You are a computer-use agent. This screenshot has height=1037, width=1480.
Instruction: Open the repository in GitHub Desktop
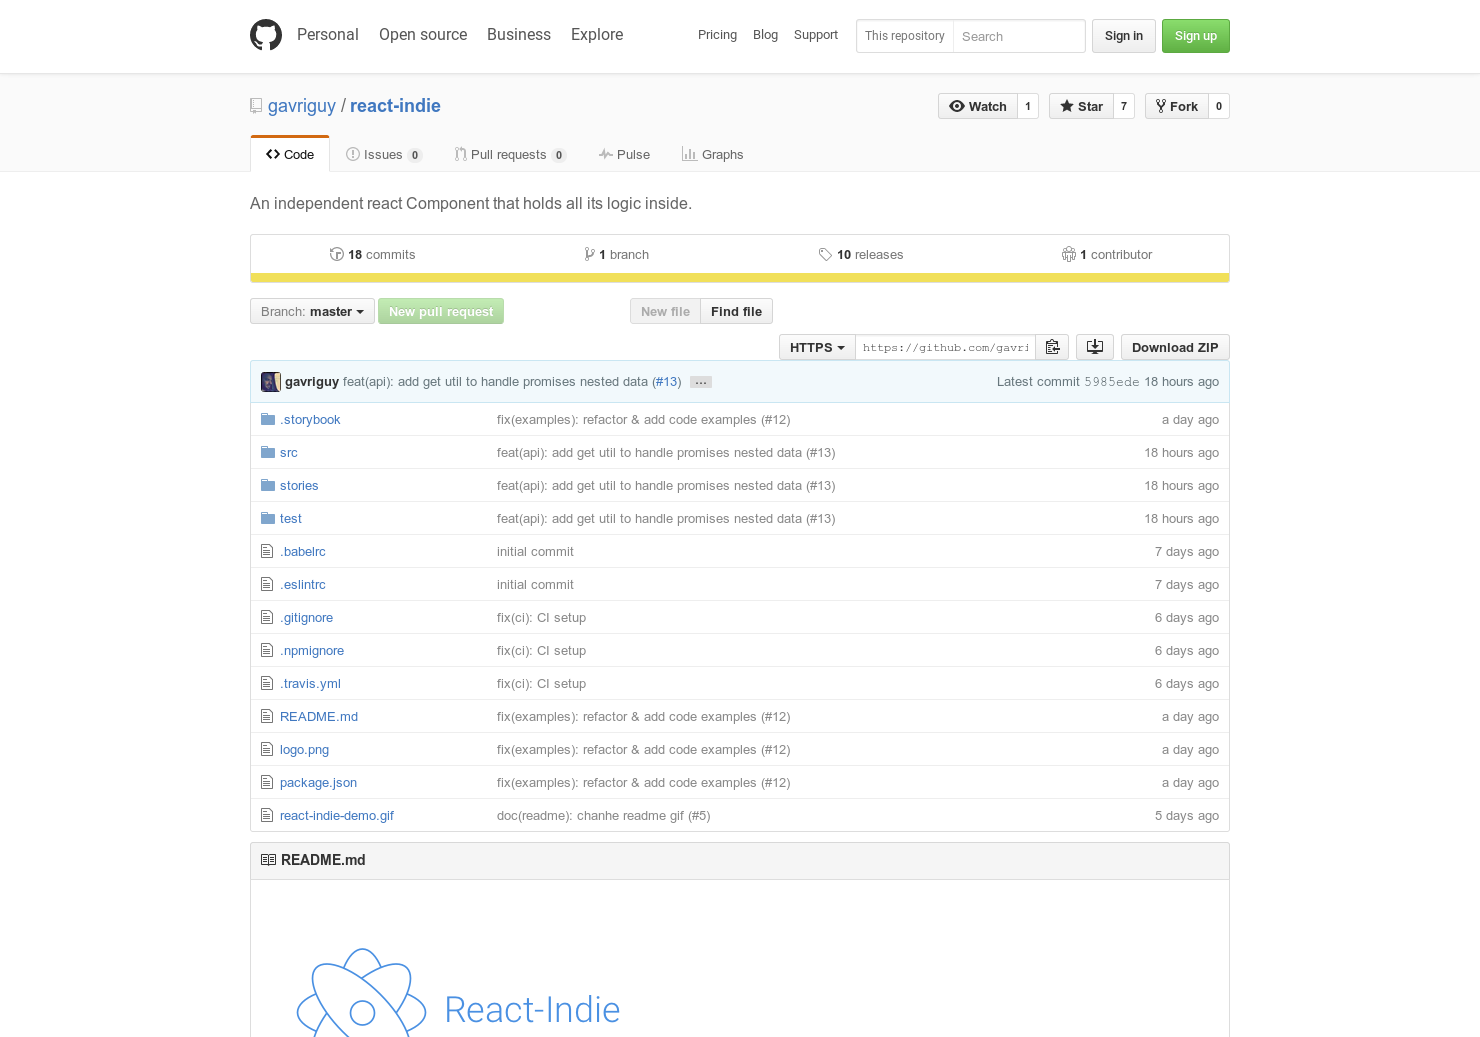[x=1094, y=347]
